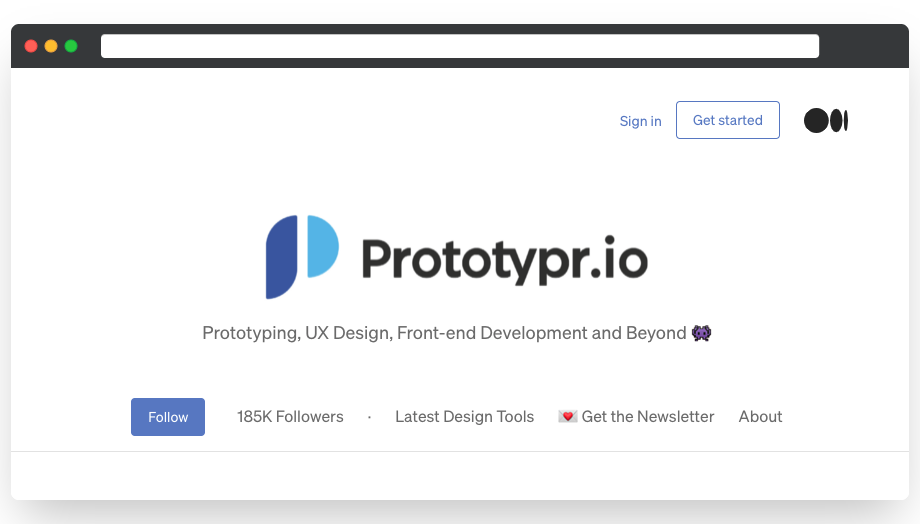The image size is (920, 524).
Task: Click the dark title bar beside the address bar
Action: point(864,46)
